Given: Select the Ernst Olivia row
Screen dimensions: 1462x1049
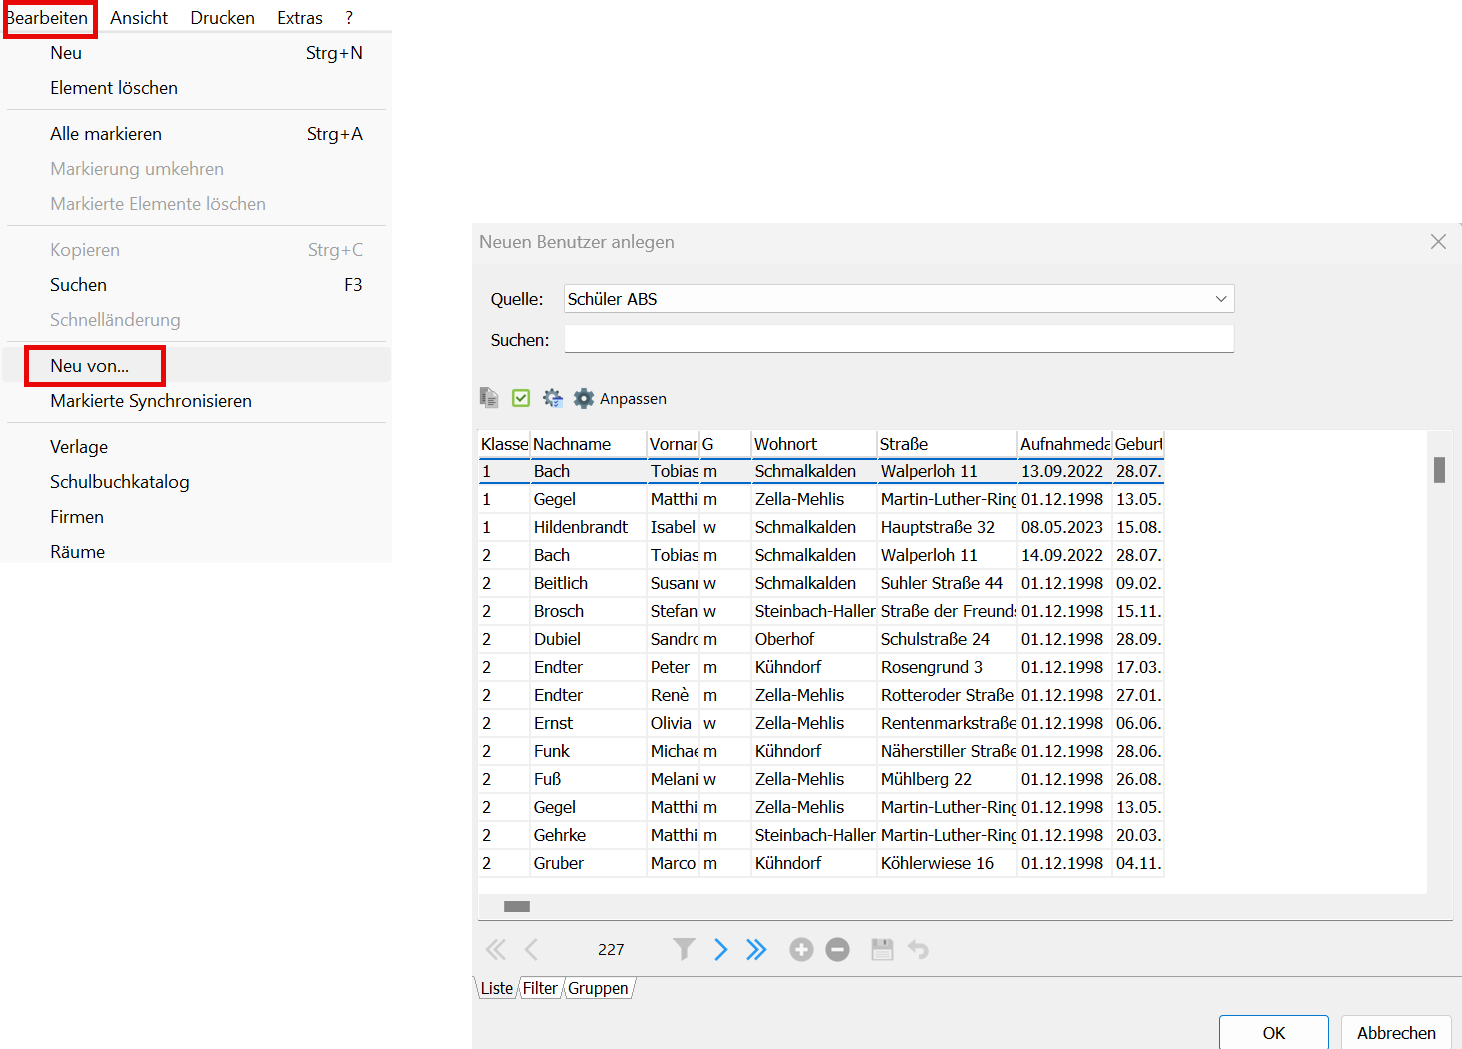Looking at the screenshot, I should (x=821, y=723).
